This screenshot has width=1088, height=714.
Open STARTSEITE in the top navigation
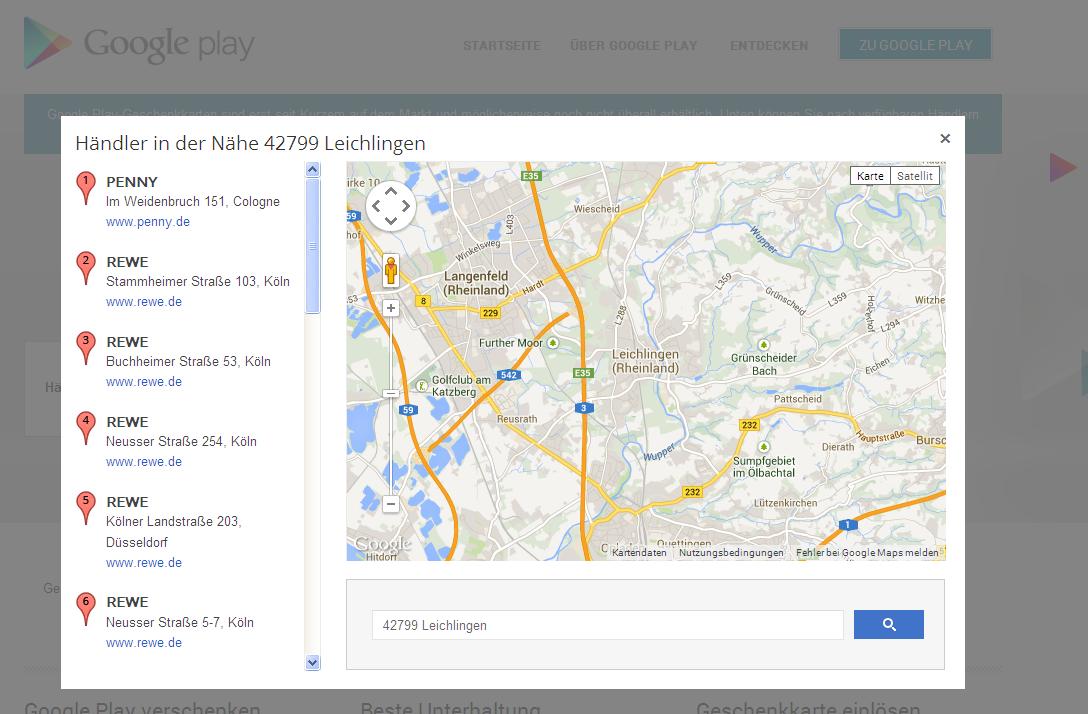coord(502,46)
